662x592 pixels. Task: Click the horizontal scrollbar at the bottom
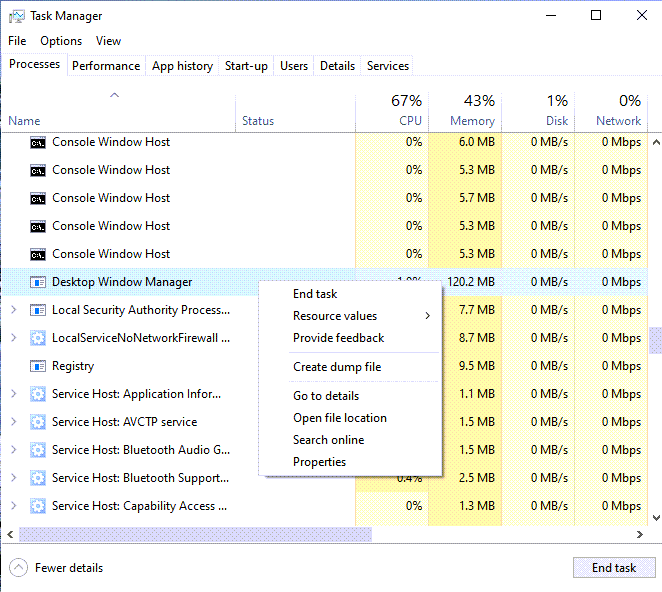tap(195, 535)
